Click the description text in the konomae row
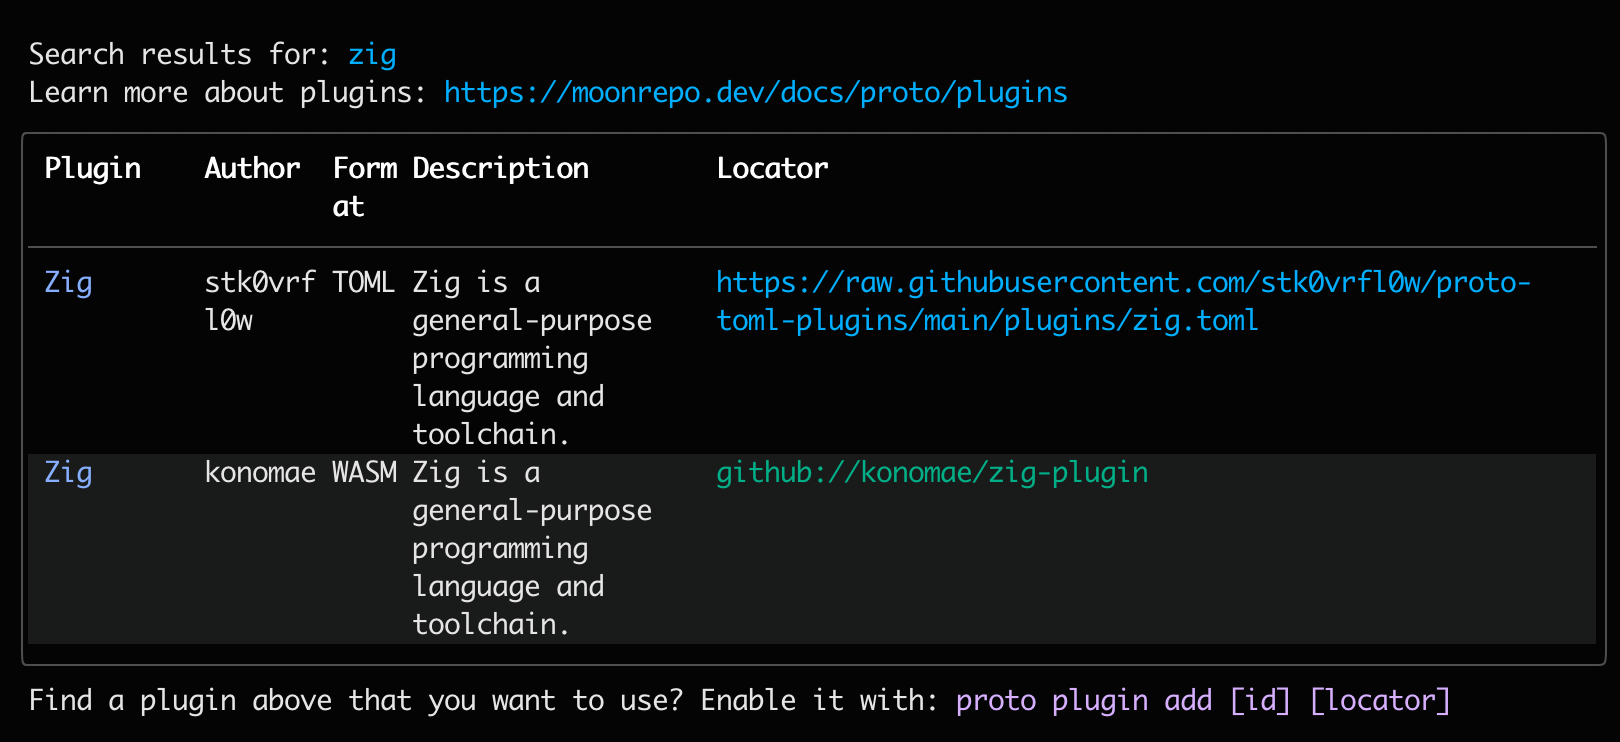This screenshot has width=1620, height=742. (x=530, y=548)
